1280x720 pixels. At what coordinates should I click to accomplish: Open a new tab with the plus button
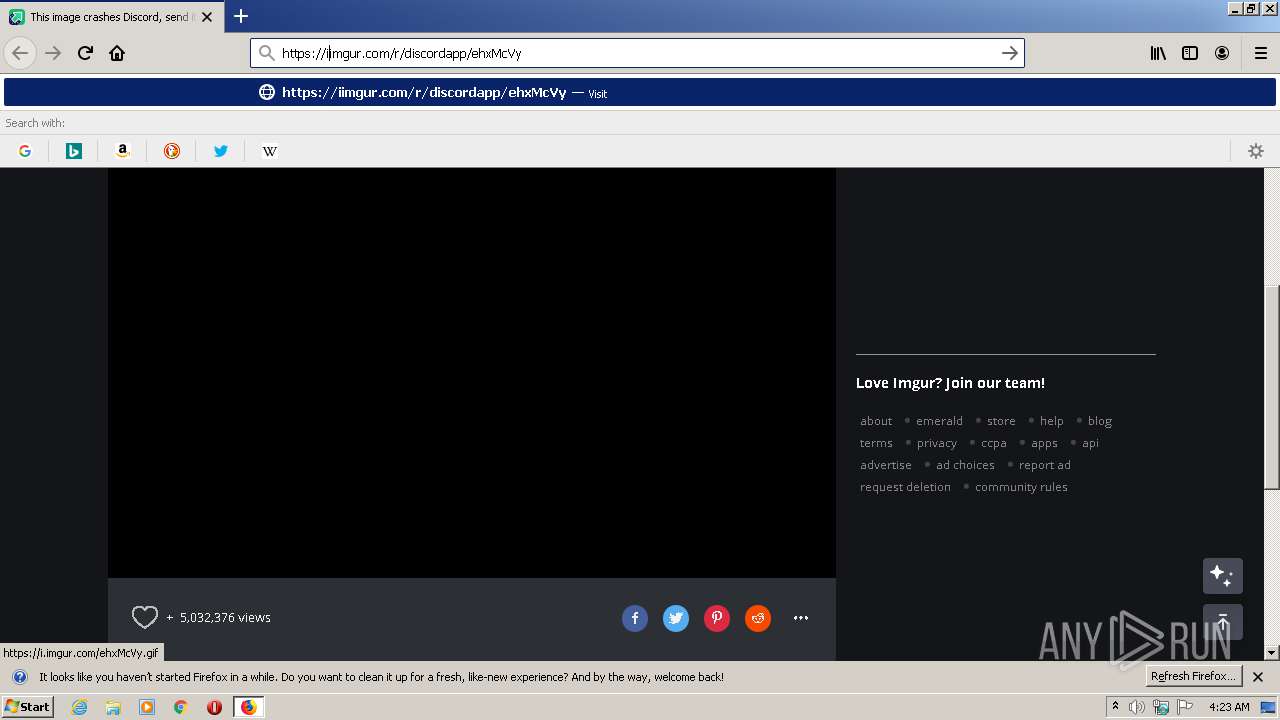[x=241, y=16]
